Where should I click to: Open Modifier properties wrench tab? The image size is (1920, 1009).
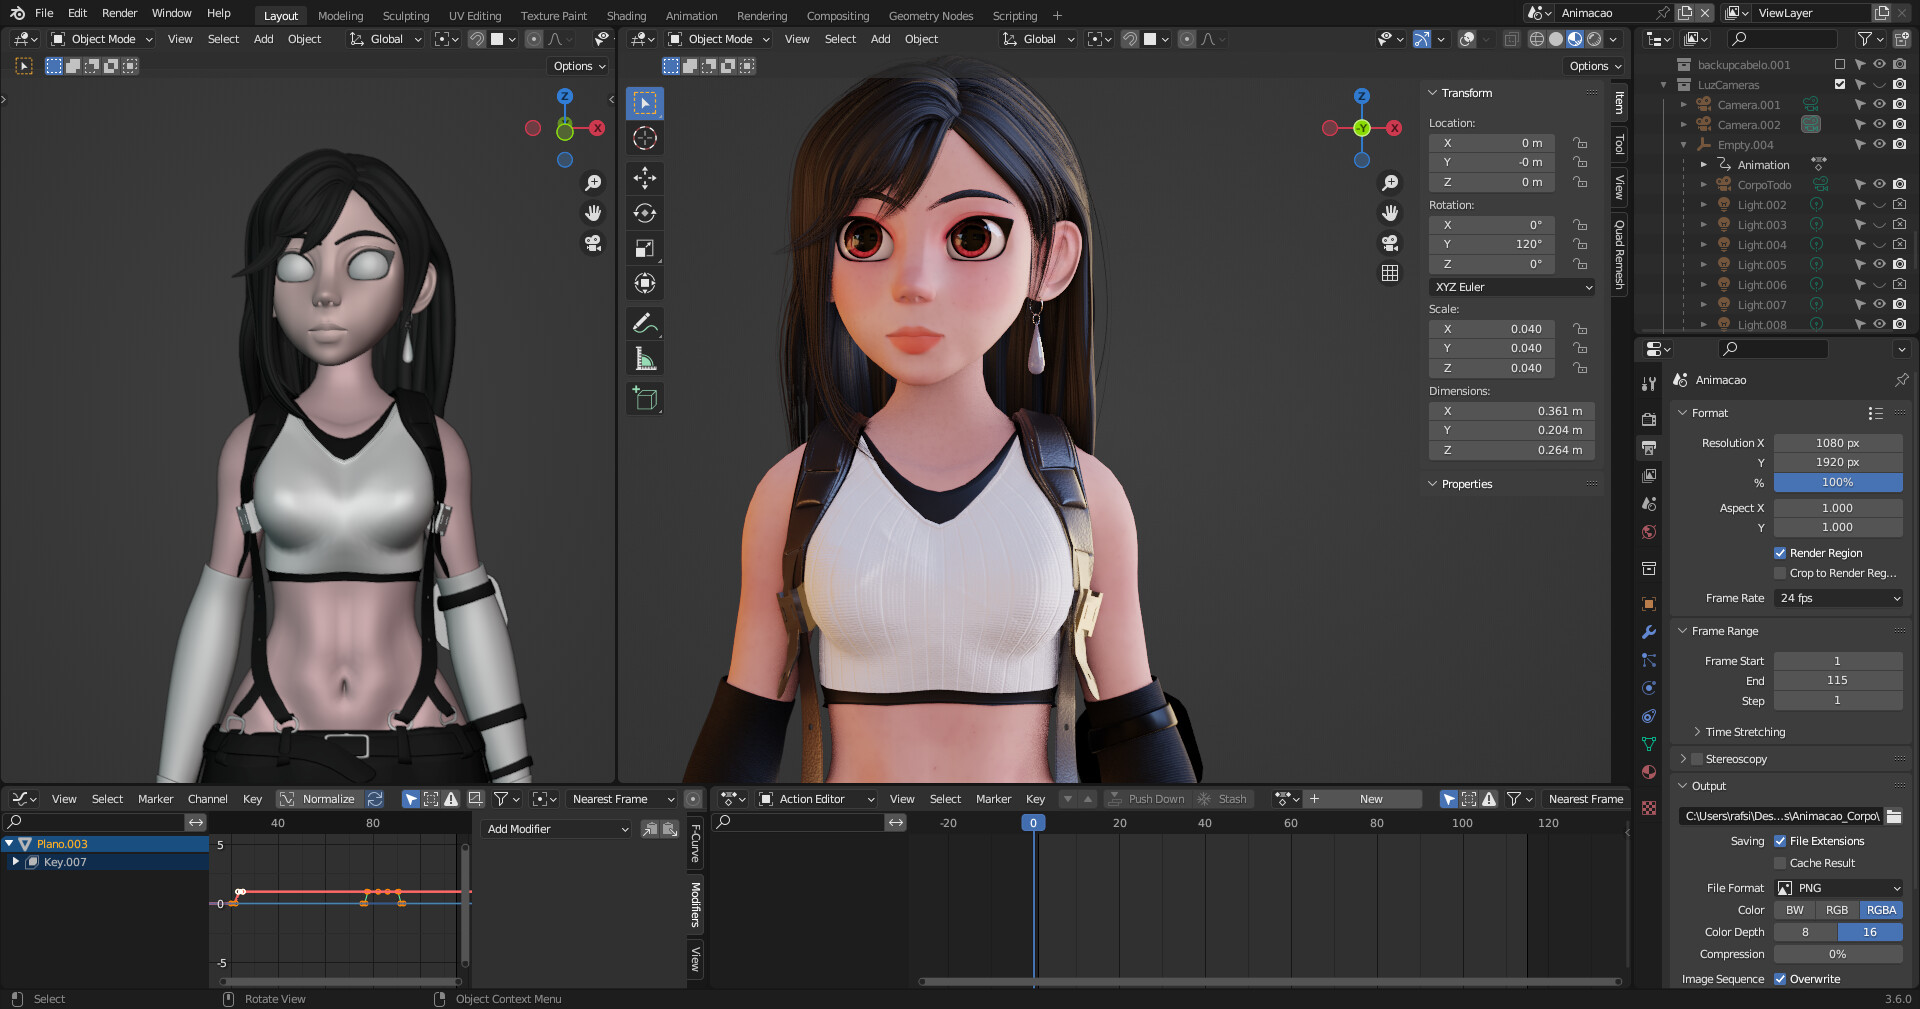1649,632
